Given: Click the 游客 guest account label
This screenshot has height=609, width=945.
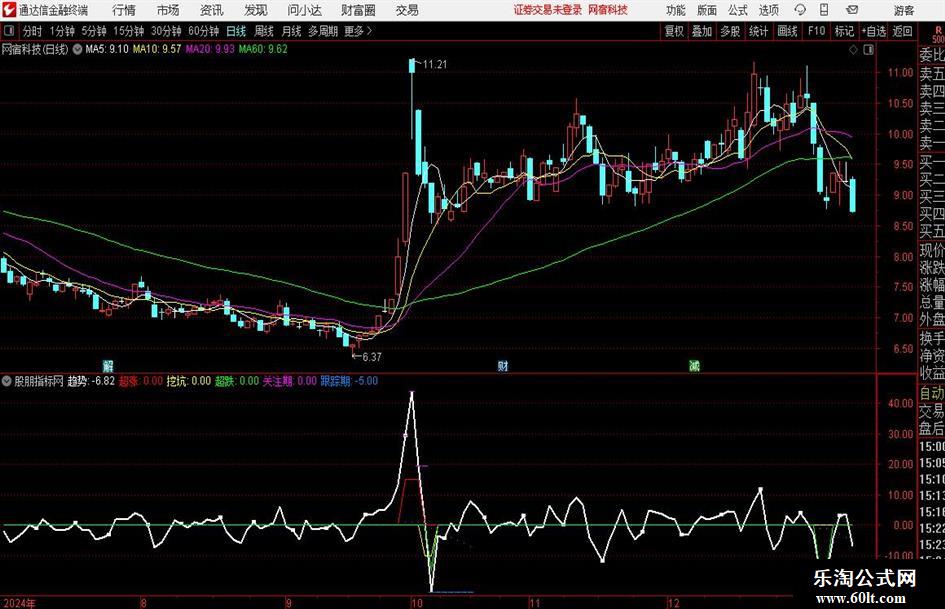Looking at the screenshot, I should tap(904, 10).
